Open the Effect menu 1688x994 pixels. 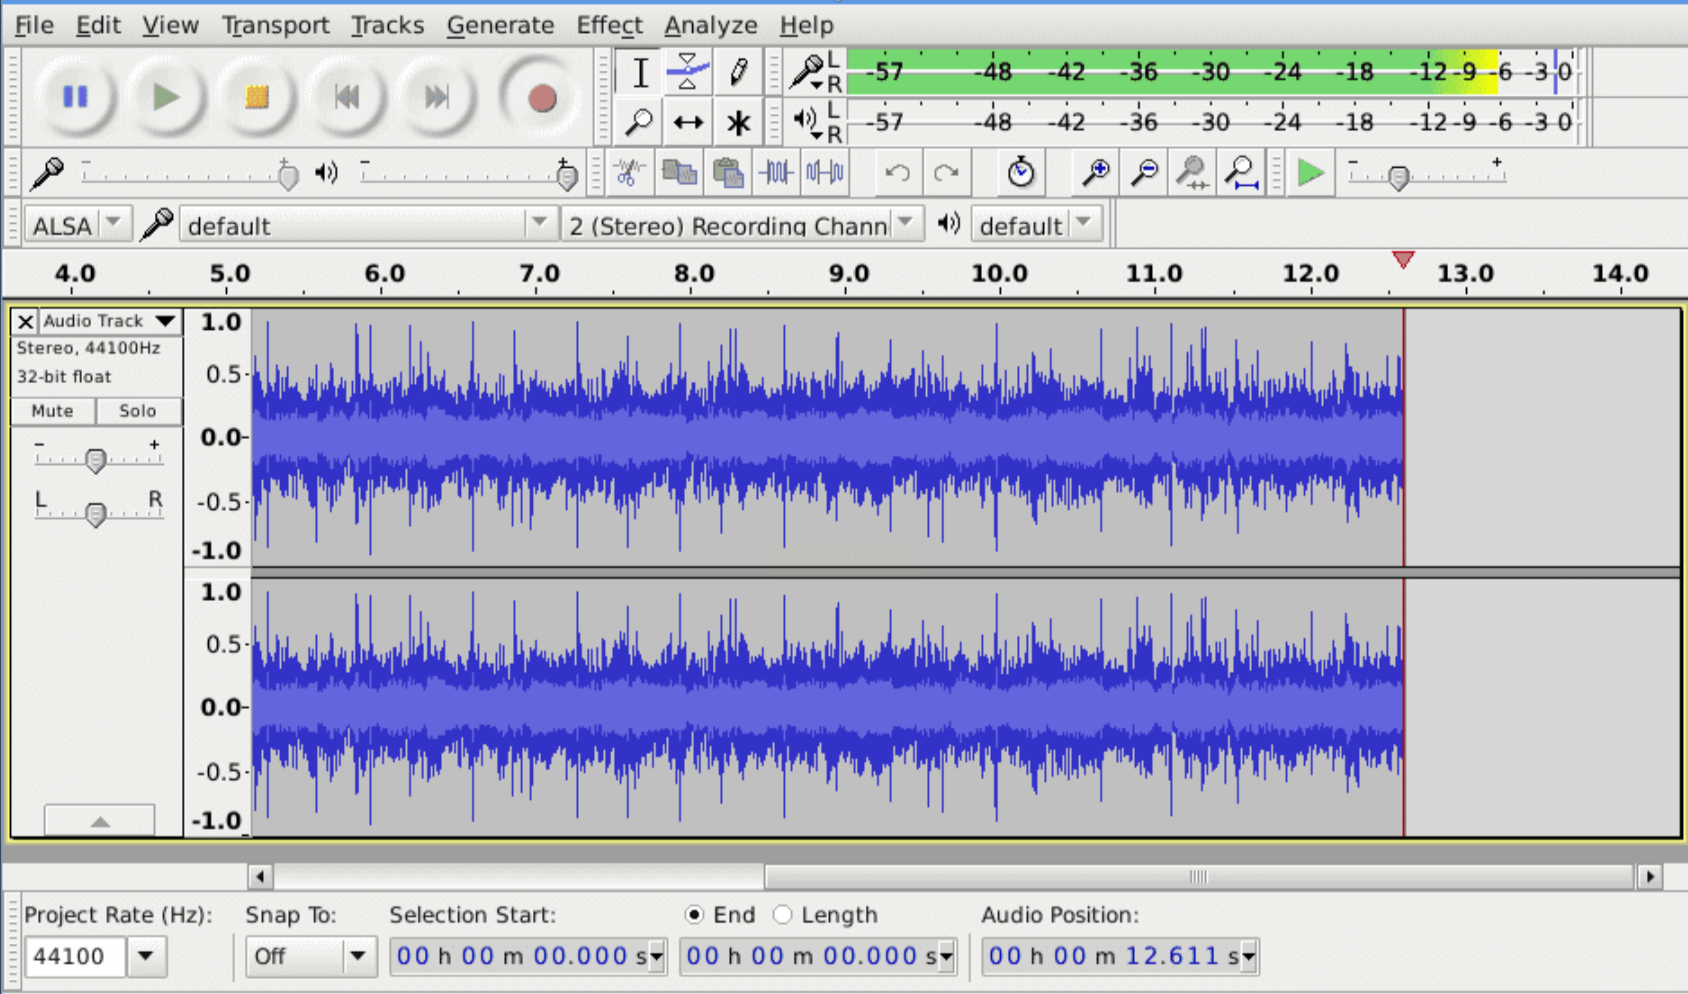pyautogui.click(x=609, y=25)
